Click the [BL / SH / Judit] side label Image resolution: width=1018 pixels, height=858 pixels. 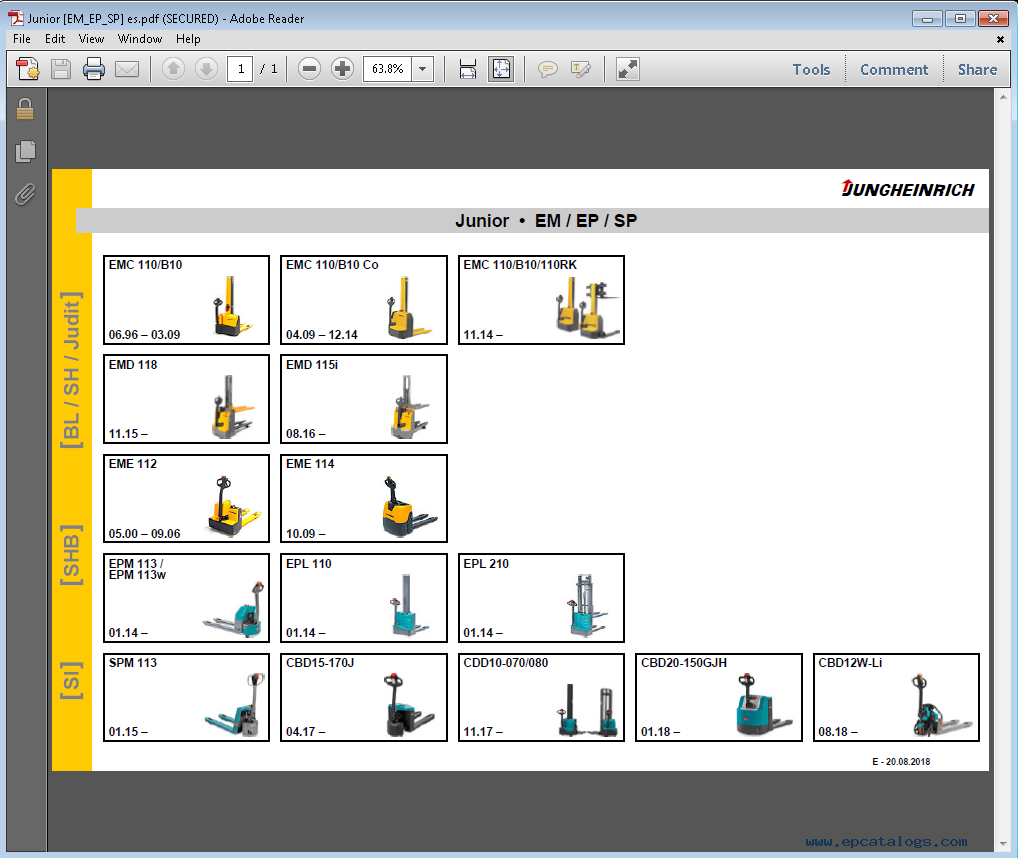(x=71, y=370)
